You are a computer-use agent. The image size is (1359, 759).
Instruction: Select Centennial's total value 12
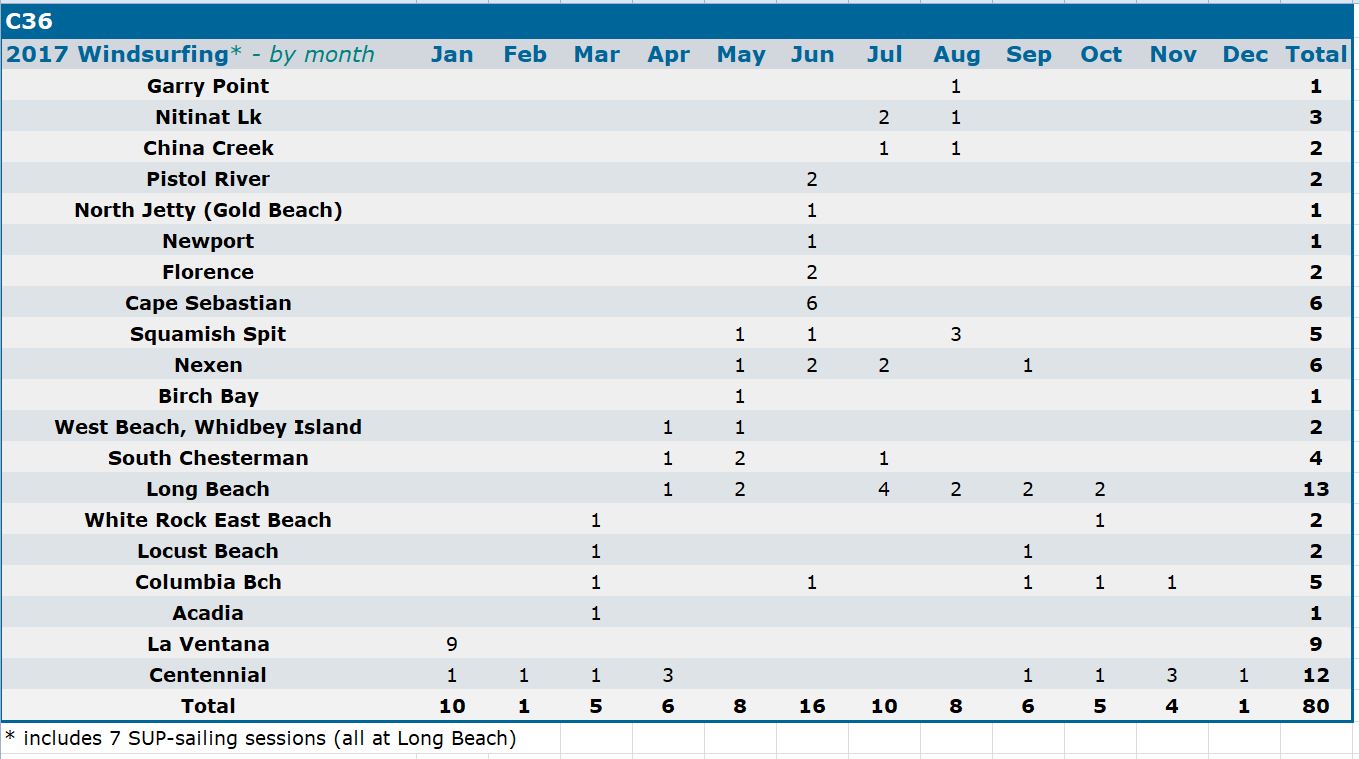(1316, 675)
